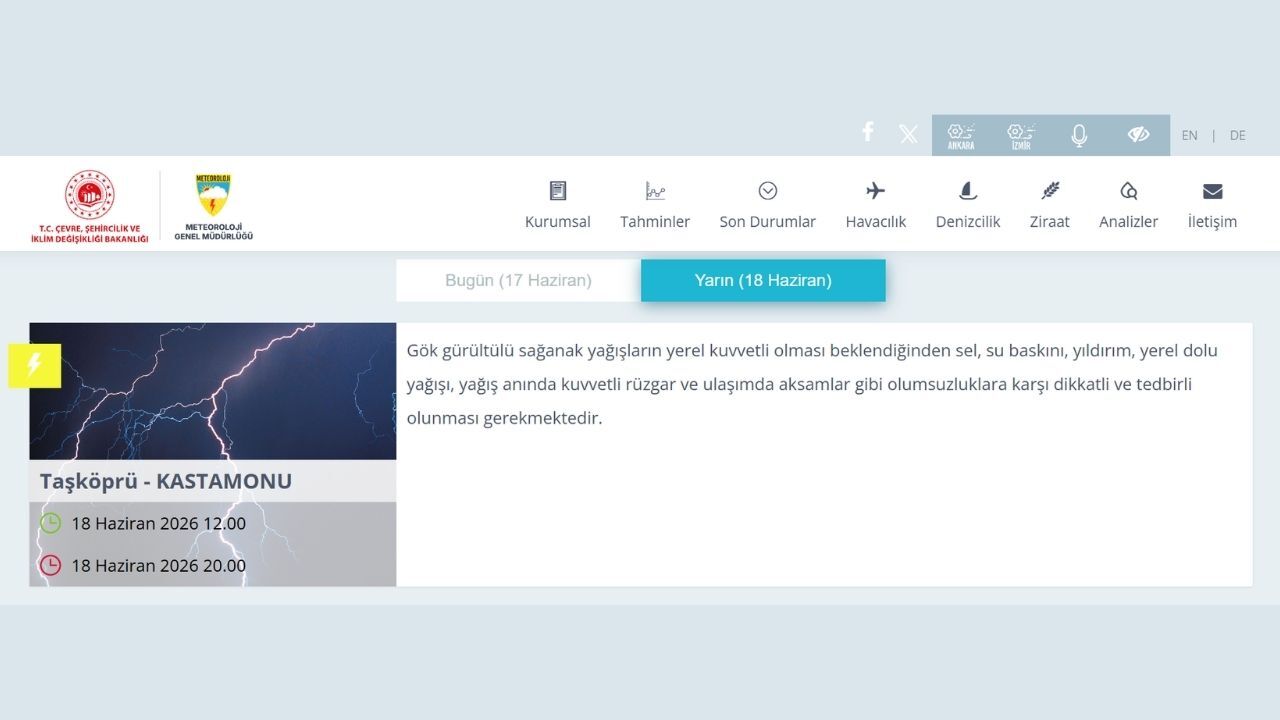Click the İletişim envelope icon

pyautogui.click(x=1212, y=191)
